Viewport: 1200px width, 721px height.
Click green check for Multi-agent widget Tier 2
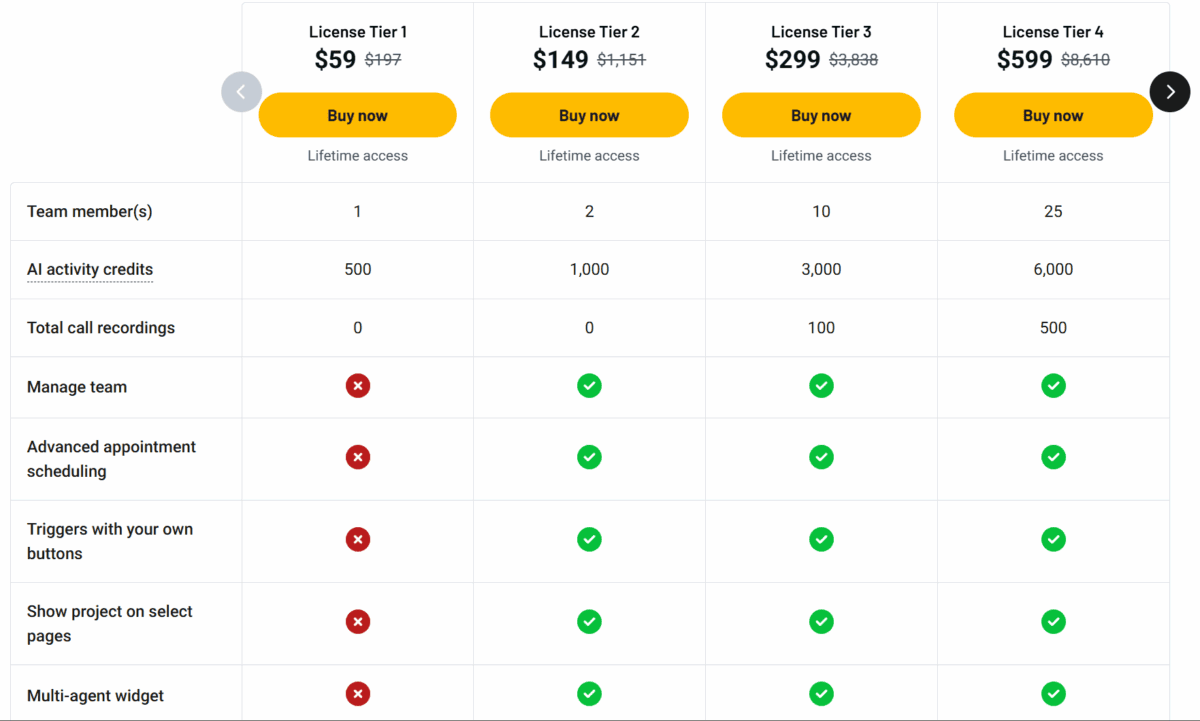589,694
